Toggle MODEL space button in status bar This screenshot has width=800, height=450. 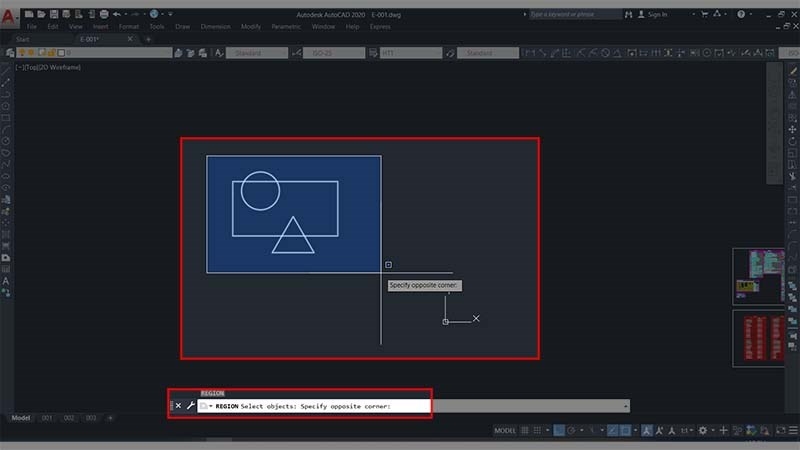point(505,431)
